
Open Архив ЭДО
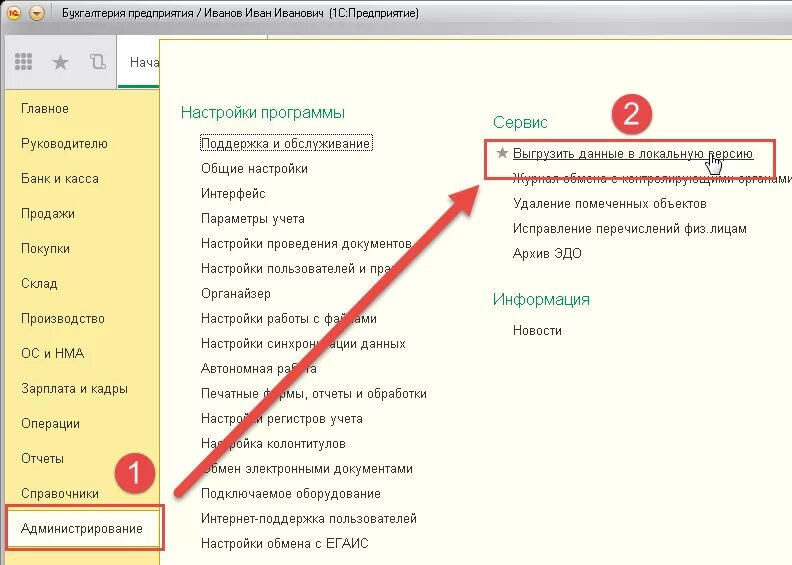(547, 253)
